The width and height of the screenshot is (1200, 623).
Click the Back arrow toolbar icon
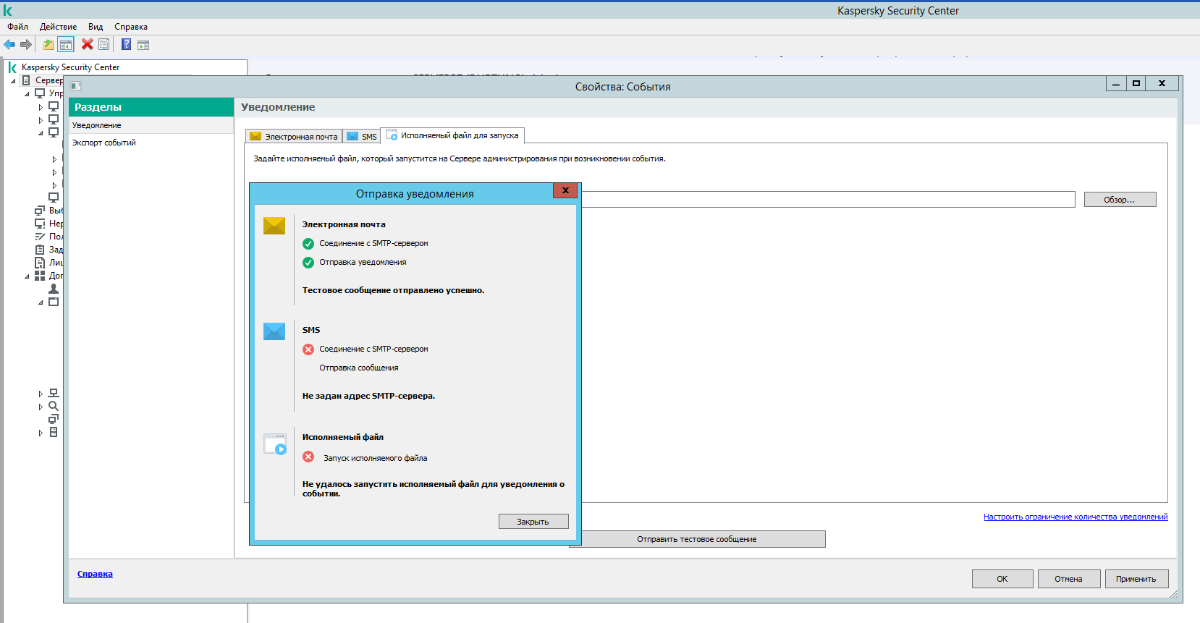tap(9, 44)
